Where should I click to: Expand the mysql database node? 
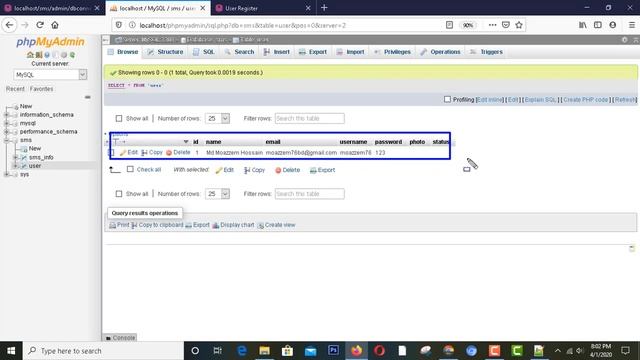[7, 123]
